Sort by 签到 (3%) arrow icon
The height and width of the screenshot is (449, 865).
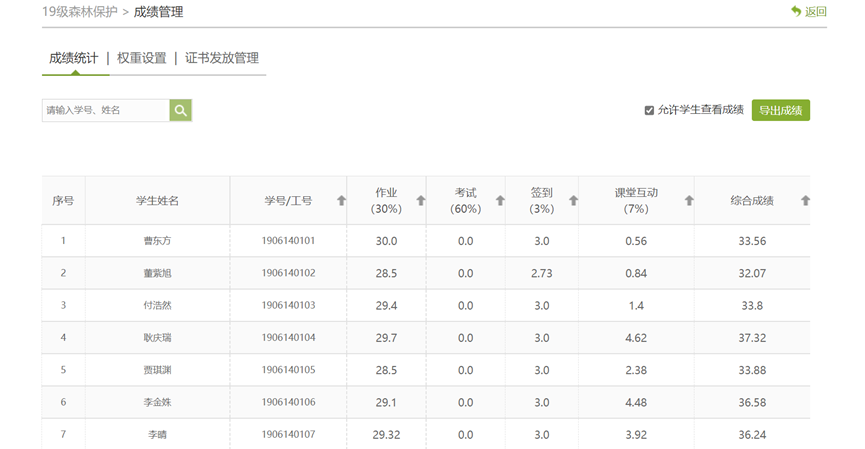coord(573,201)
